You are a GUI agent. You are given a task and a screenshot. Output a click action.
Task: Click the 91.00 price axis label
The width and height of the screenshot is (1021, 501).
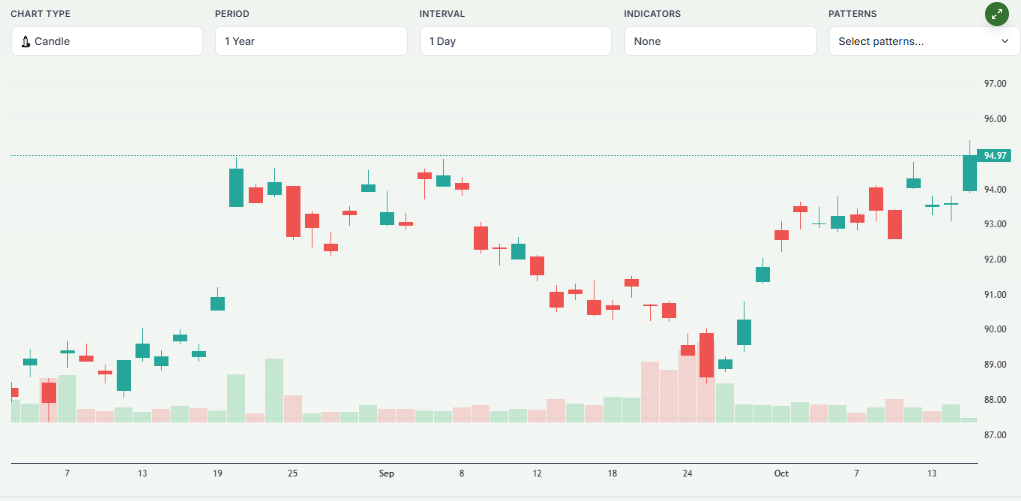(x=994, y=295)
